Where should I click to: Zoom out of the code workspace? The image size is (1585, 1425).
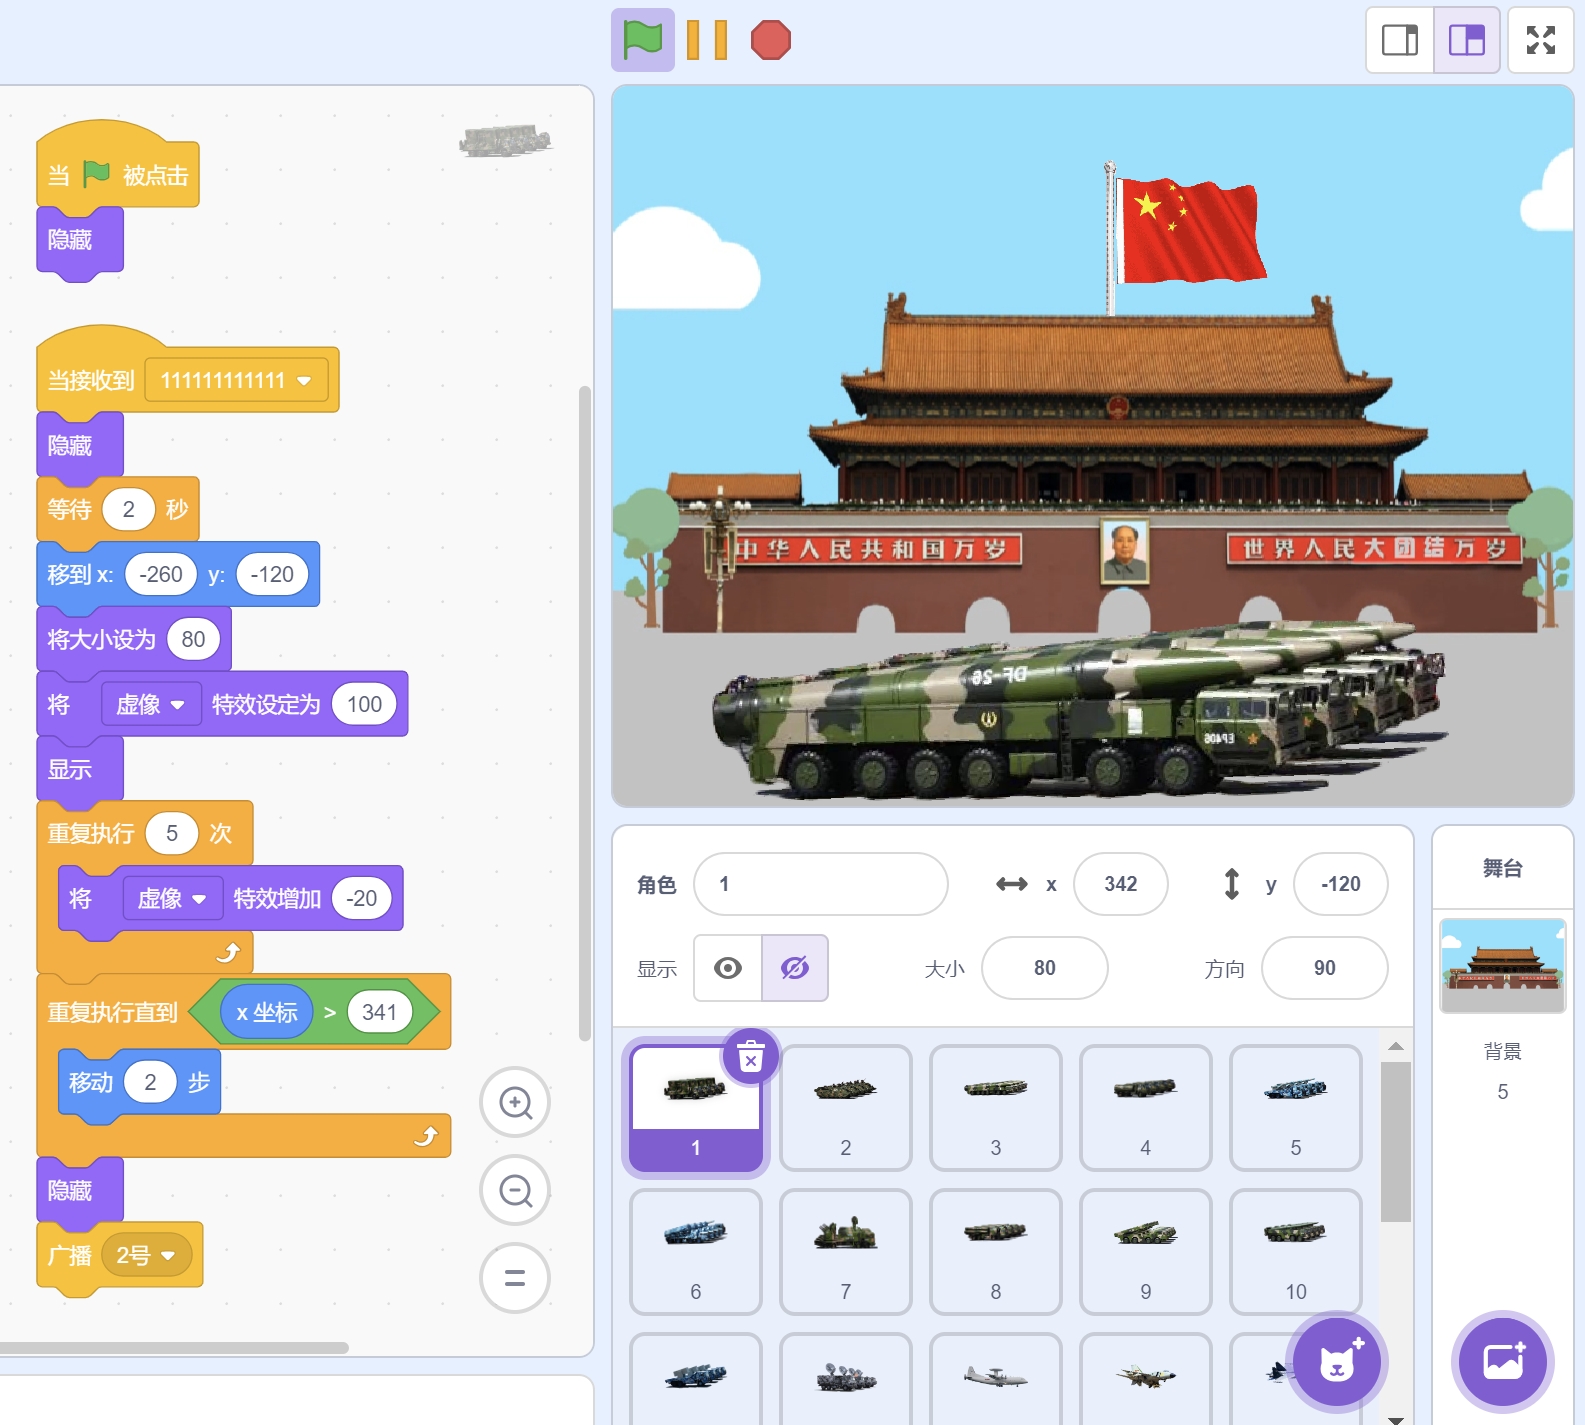tap(515, 1191)
